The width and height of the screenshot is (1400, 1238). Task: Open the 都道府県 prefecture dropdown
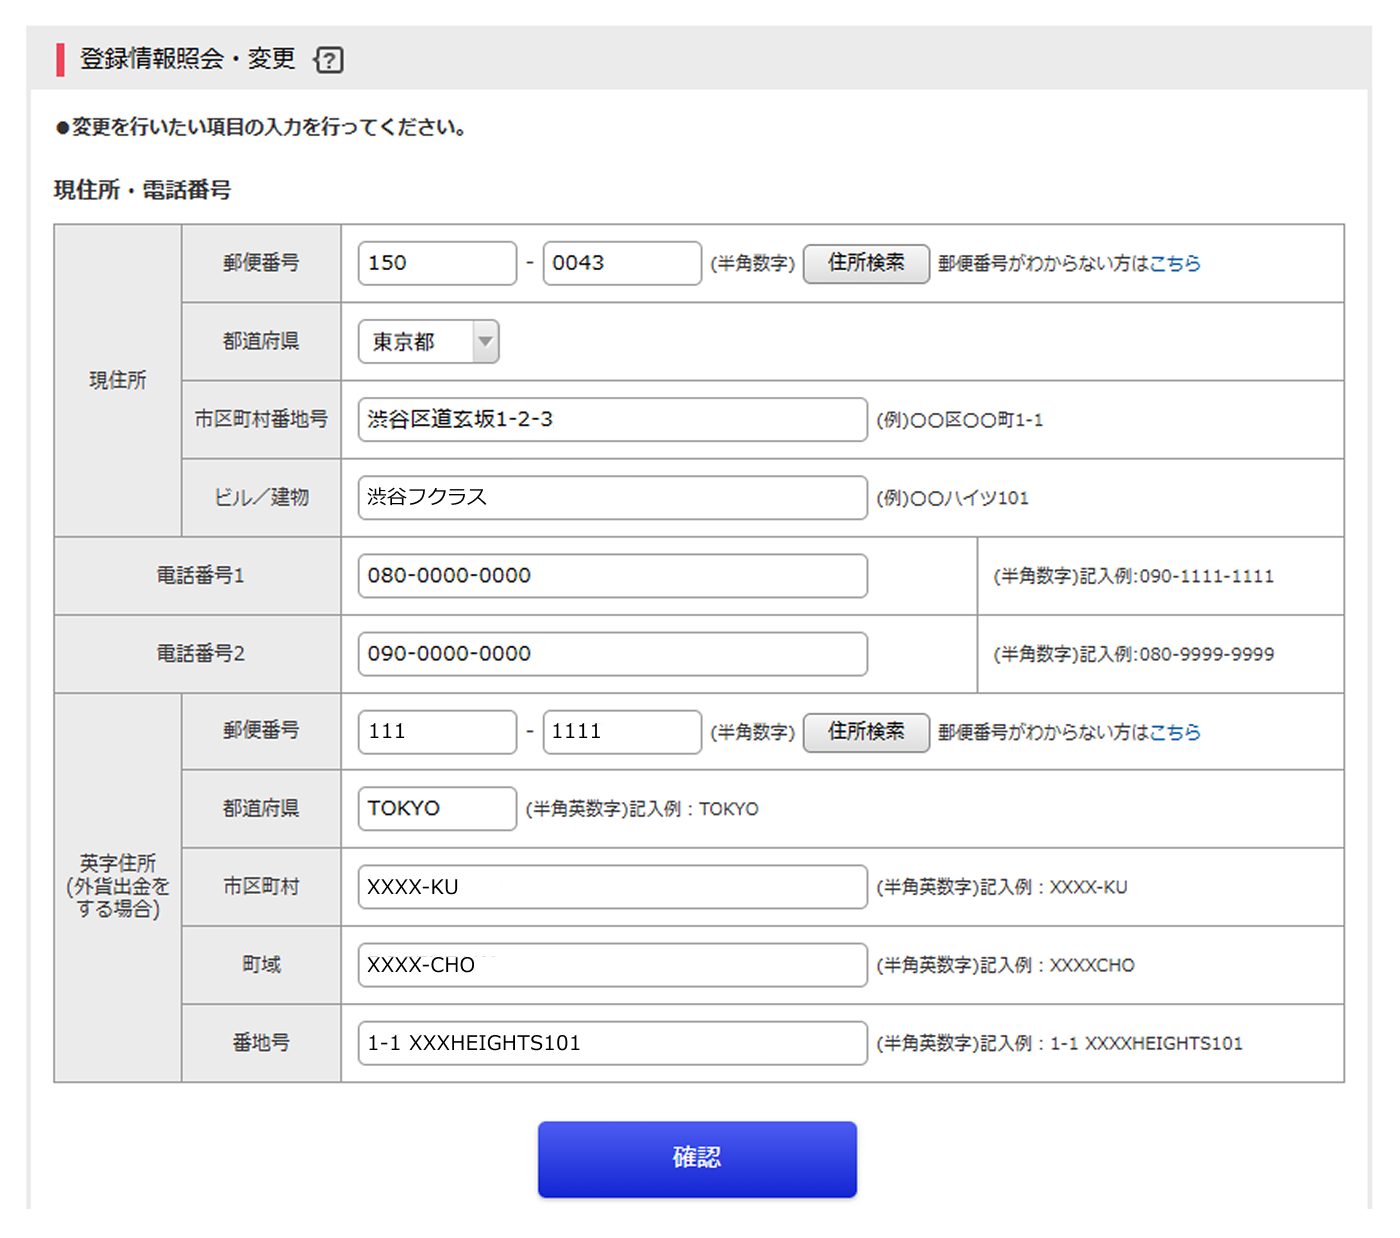click(x=484, y=342)
